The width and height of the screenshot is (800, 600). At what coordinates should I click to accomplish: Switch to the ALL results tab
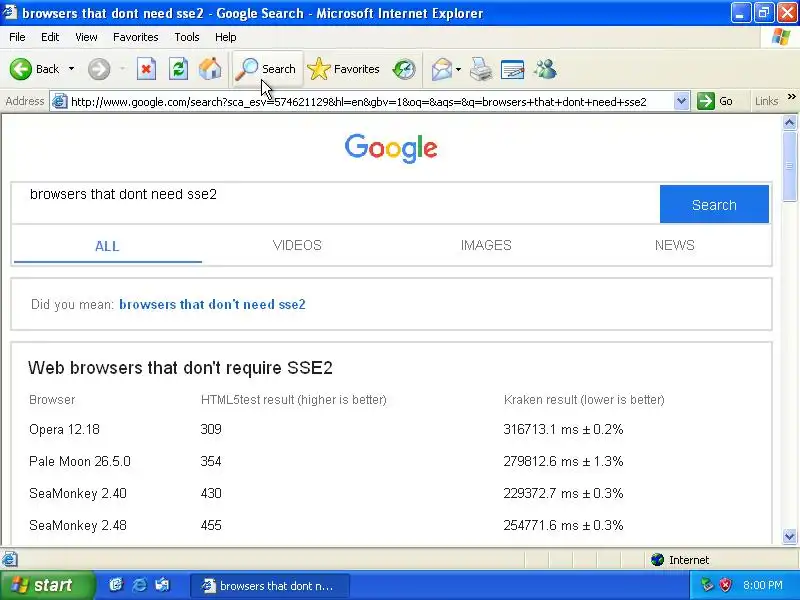pos(107,246)
